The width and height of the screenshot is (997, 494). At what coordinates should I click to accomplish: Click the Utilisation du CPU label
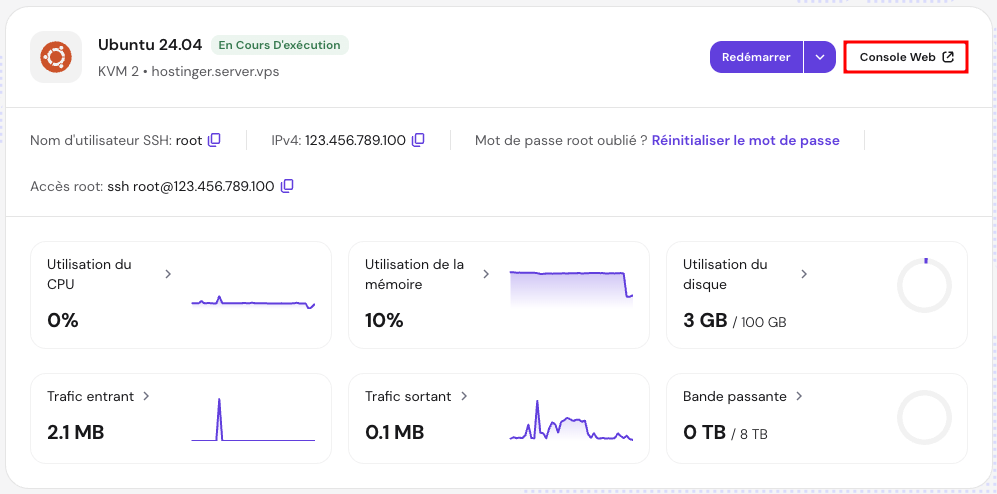(89, 274)
